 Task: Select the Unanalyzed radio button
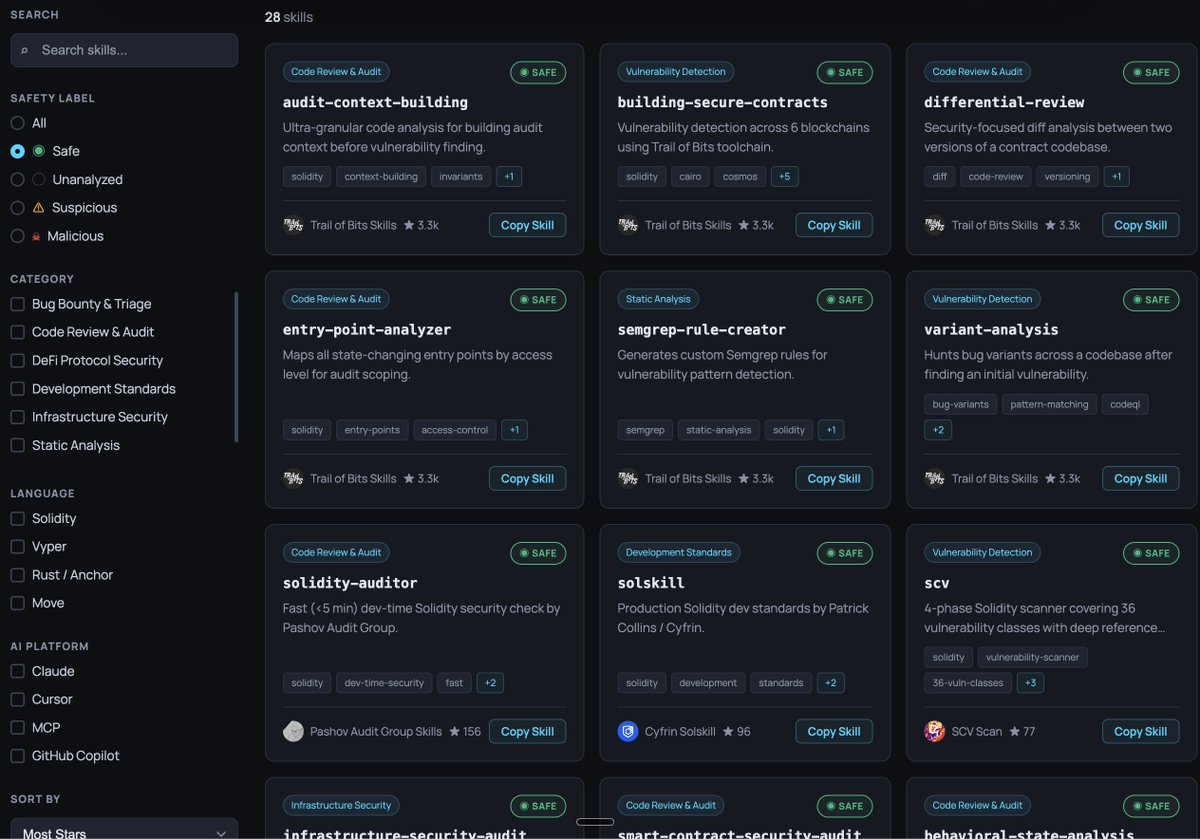point(17,179)
